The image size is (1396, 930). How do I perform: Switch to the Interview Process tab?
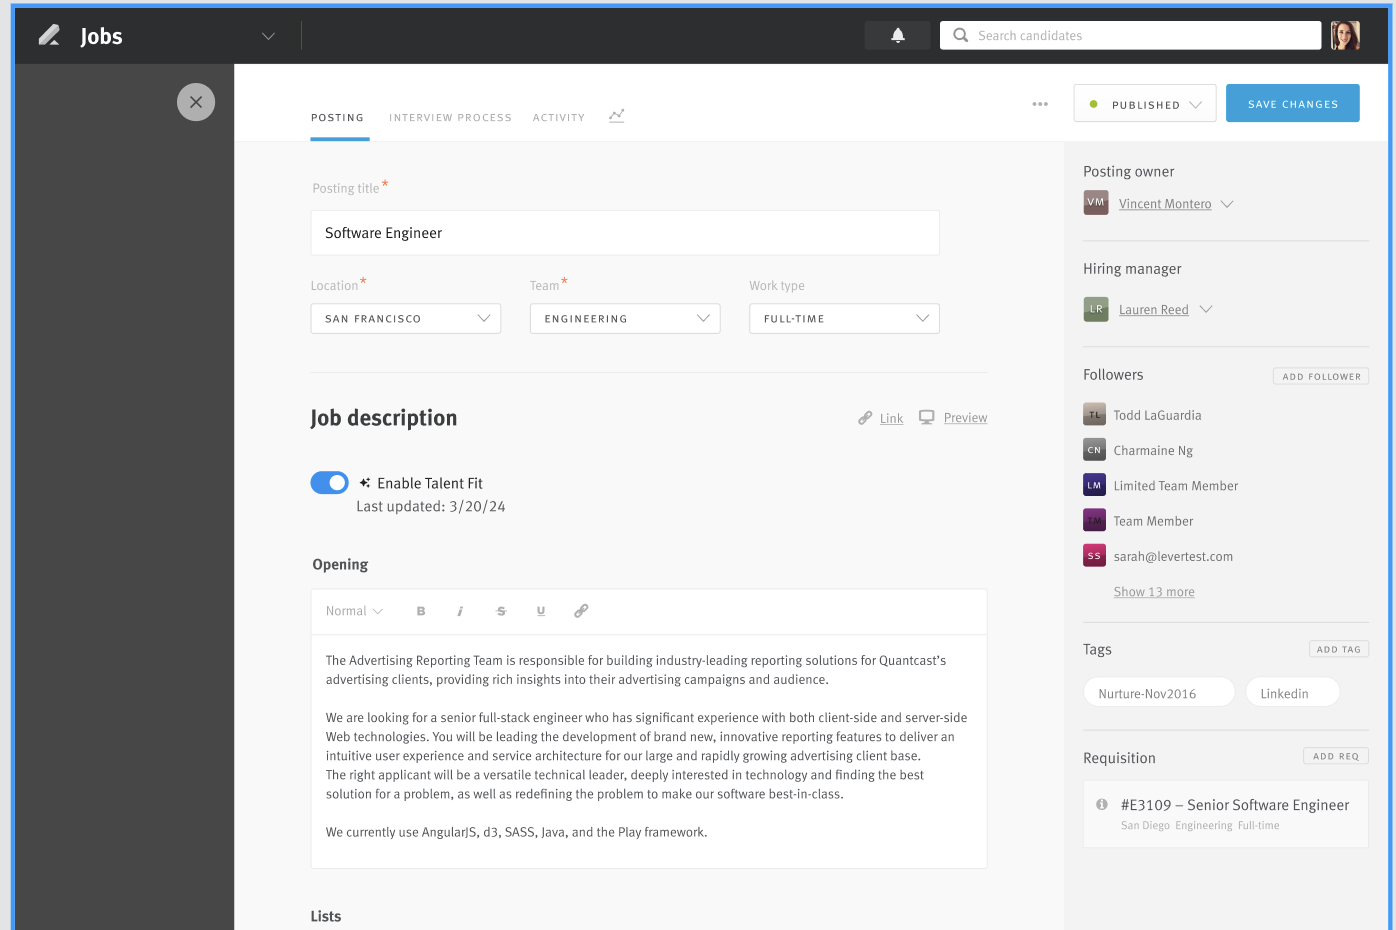click(450, 118)
